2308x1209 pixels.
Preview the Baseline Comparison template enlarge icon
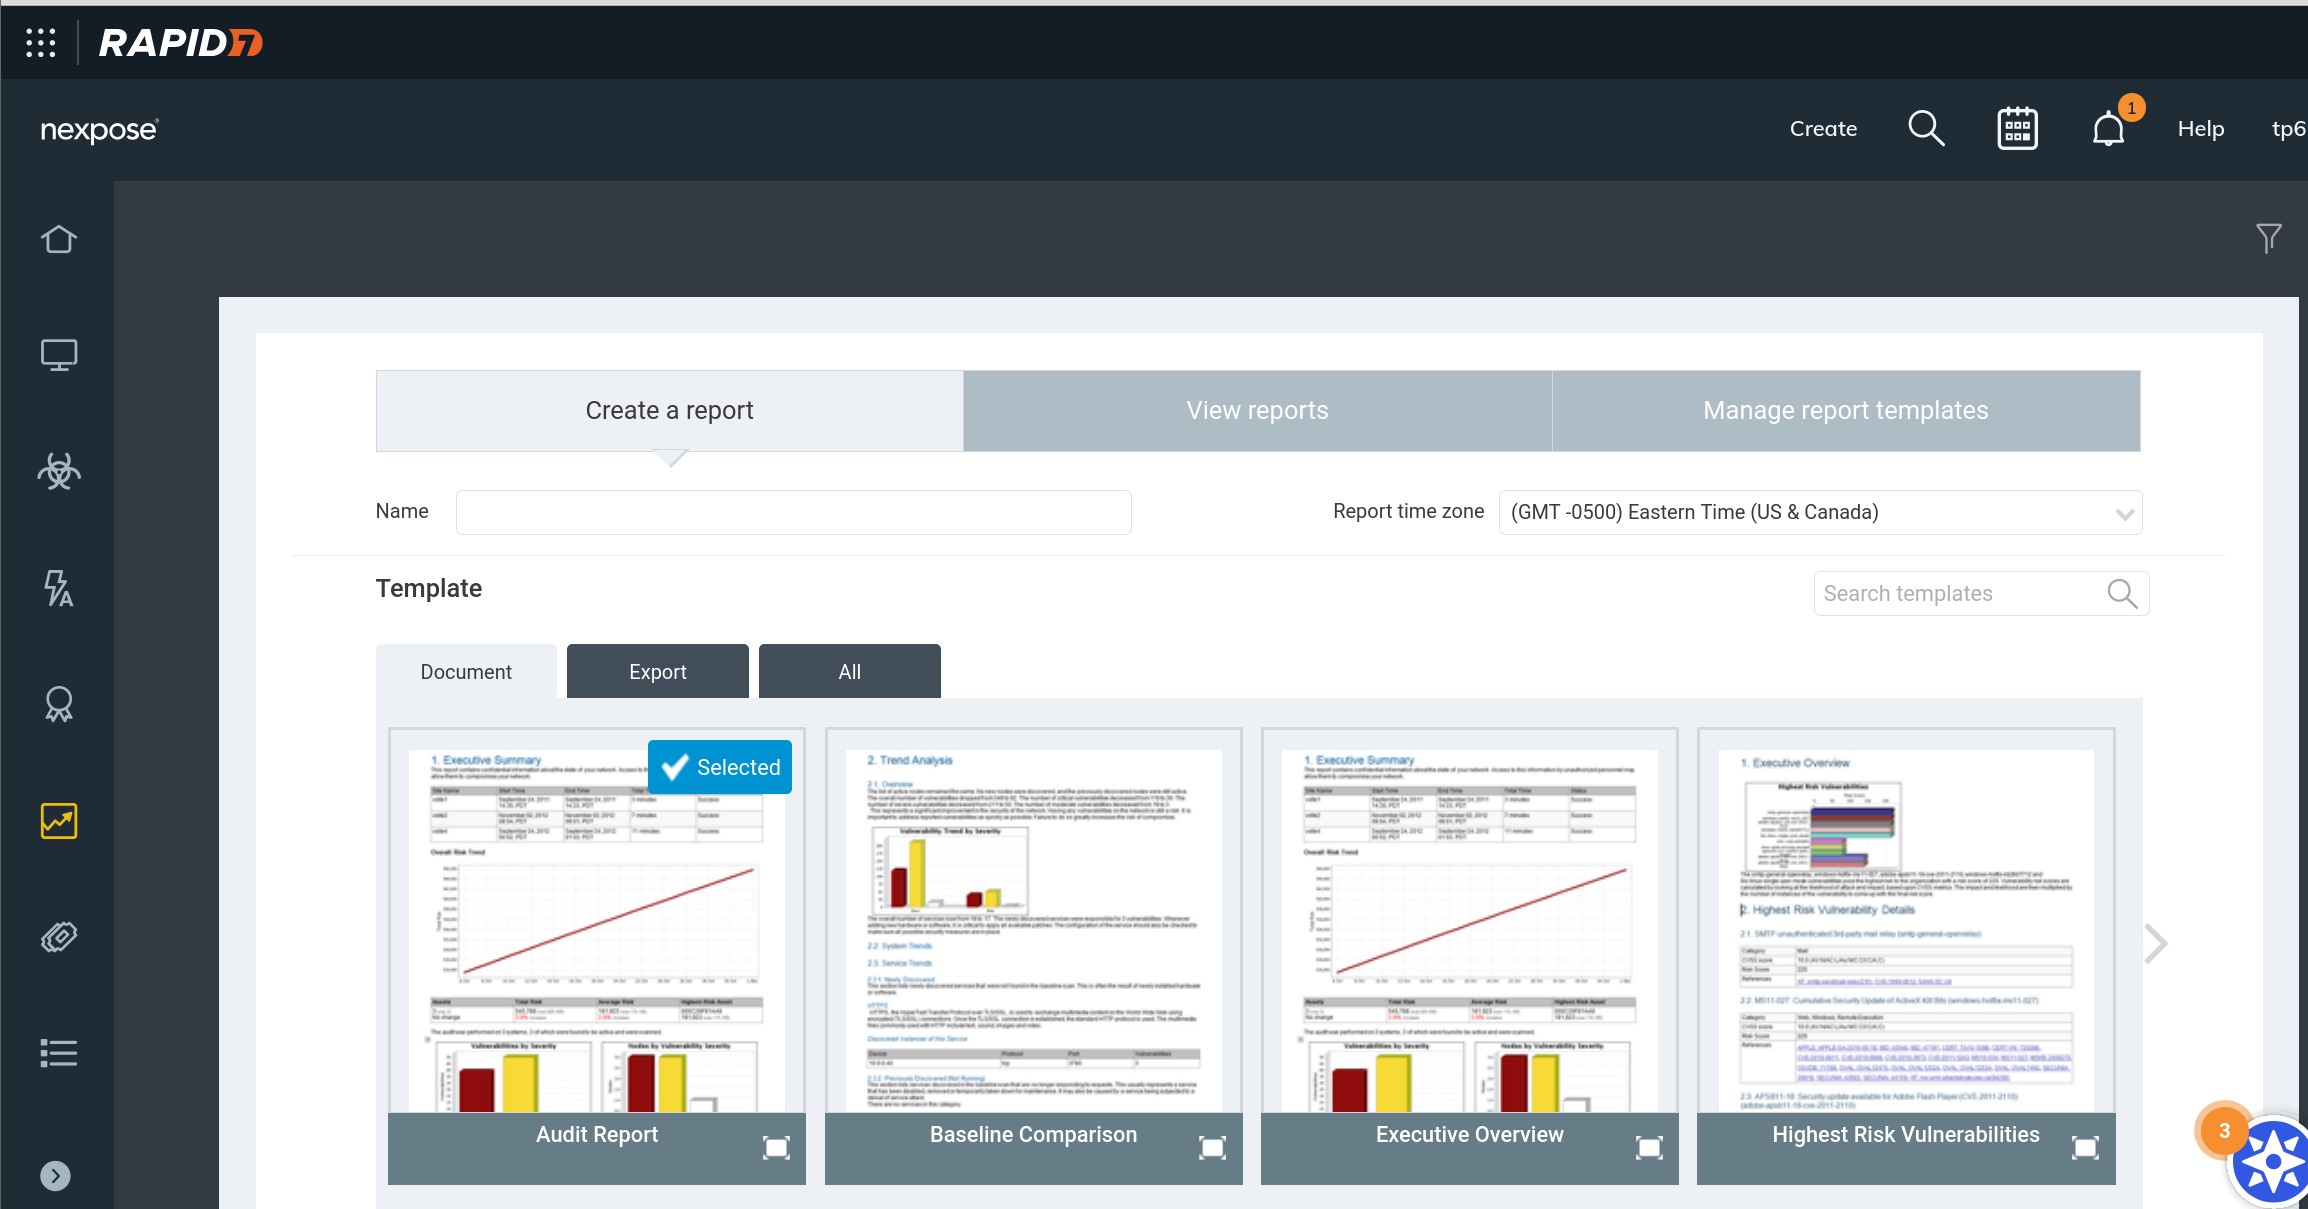point(1212,1147)
